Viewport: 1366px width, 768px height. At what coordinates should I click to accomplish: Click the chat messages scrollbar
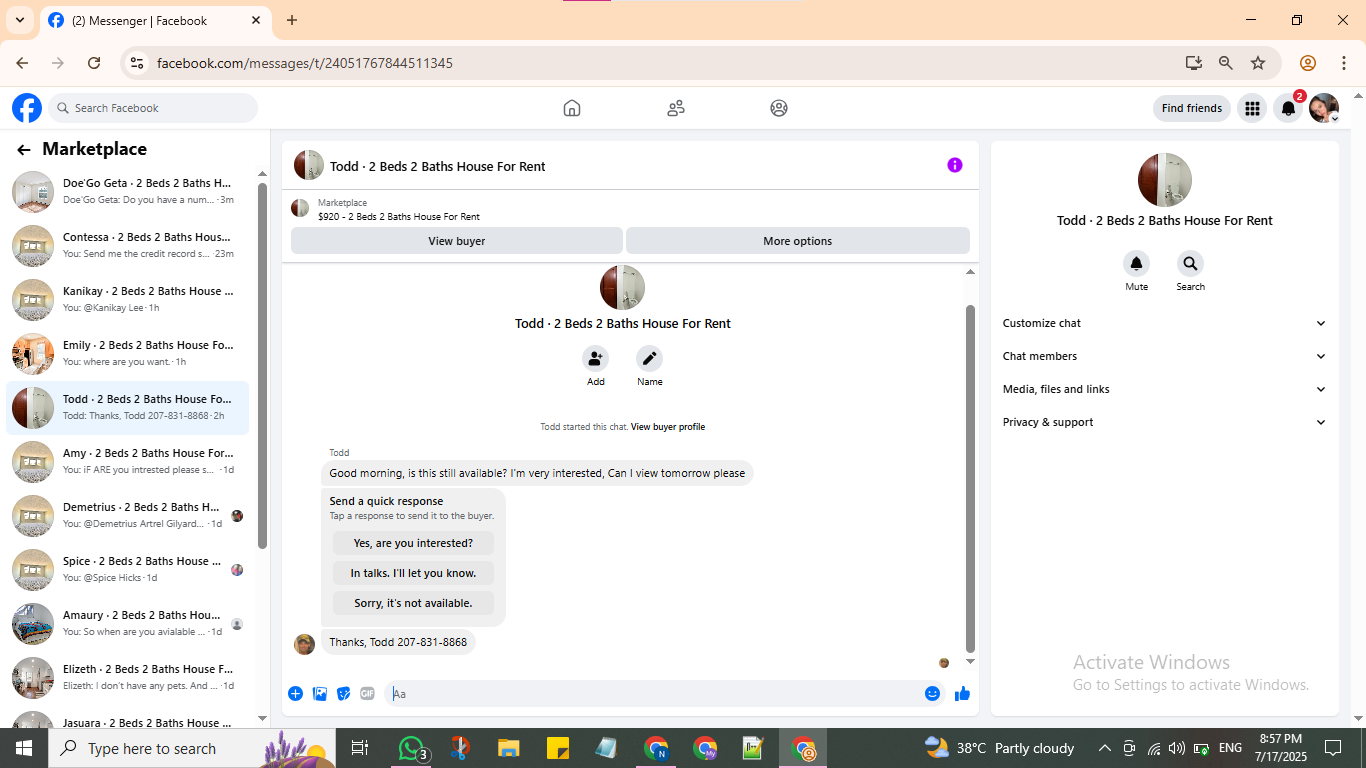point(970,478)
